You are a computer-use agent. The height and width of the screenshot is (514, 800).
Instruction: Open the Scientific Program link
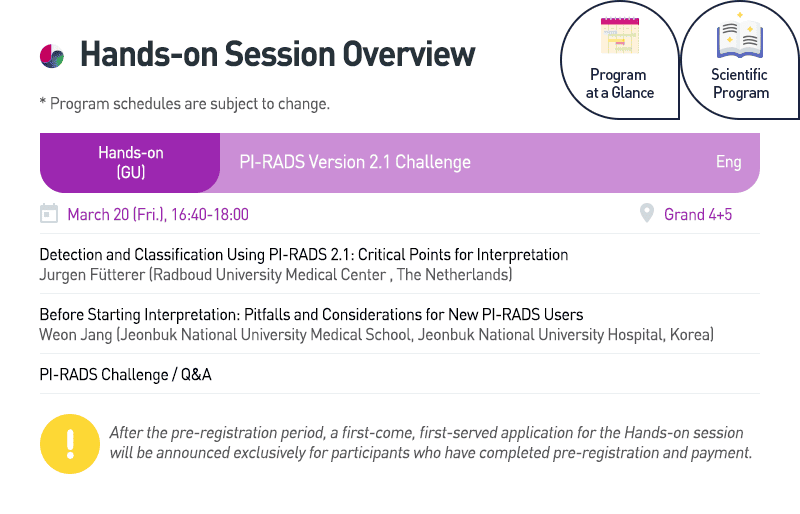(x=740, y=83)
